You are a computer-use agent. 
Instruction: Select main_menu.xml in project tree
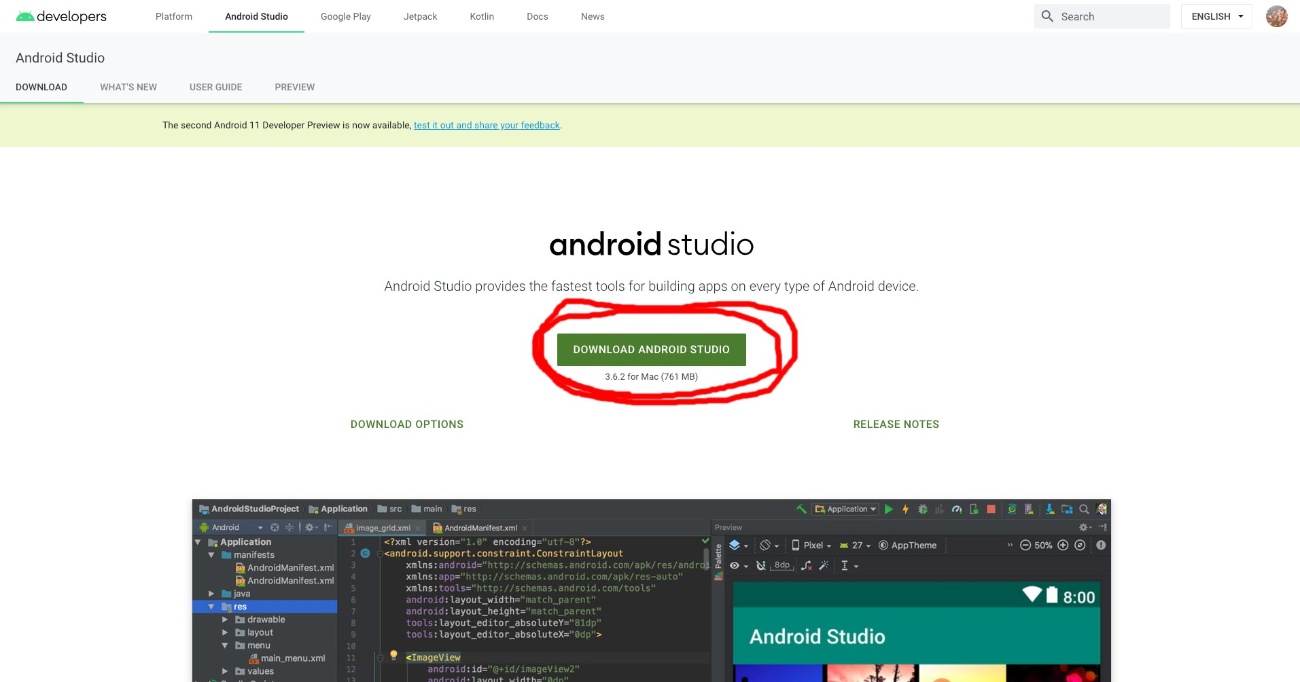point(287,658)
